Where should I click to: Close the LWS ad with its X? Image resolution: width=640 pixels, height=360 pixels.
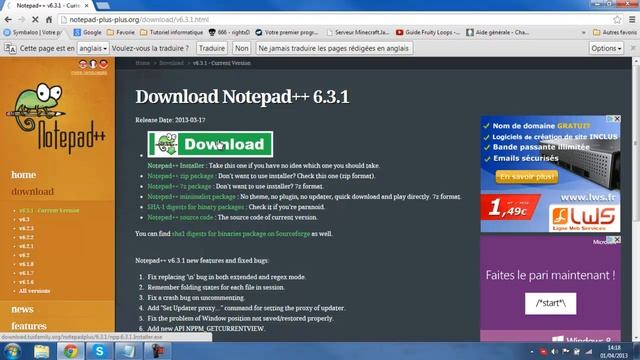pyautogui.click(x=617, y=119)
